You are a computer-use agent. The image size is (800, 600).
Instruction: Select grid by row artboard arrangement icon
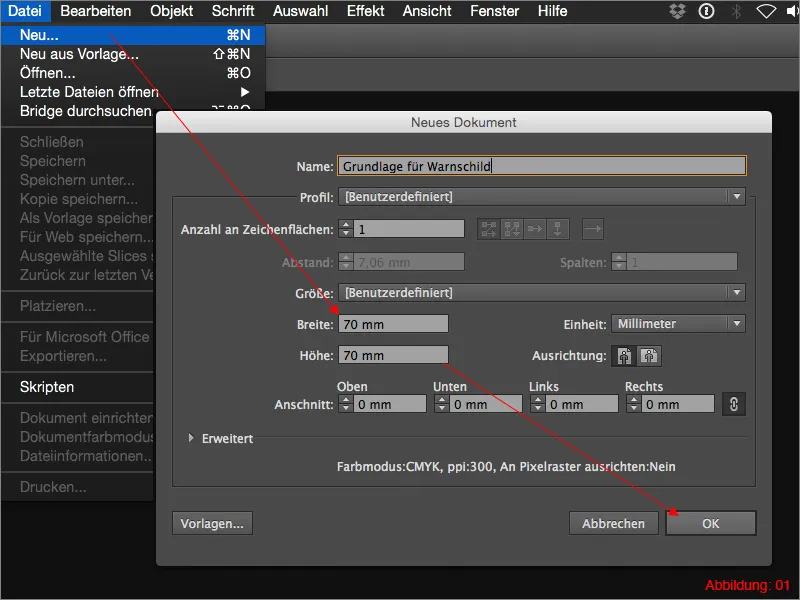coord(488,229)
